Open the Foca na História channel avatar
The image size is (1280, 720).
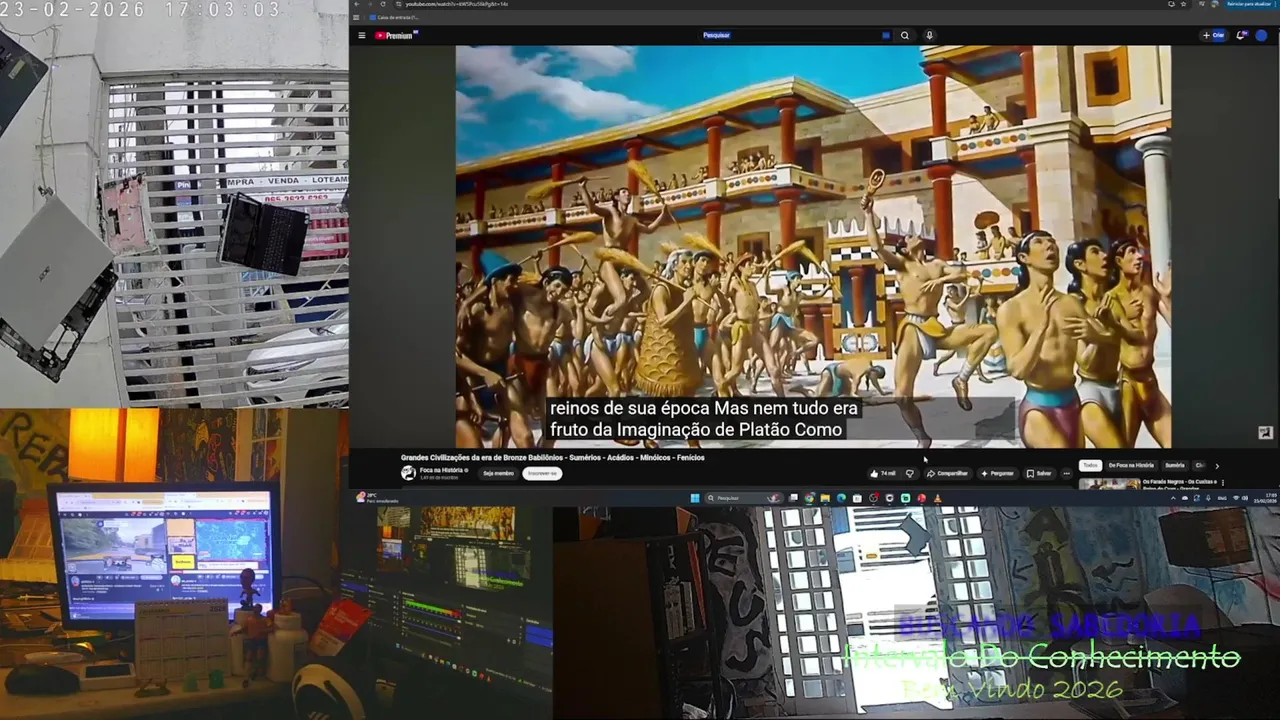tap(408, 473)
